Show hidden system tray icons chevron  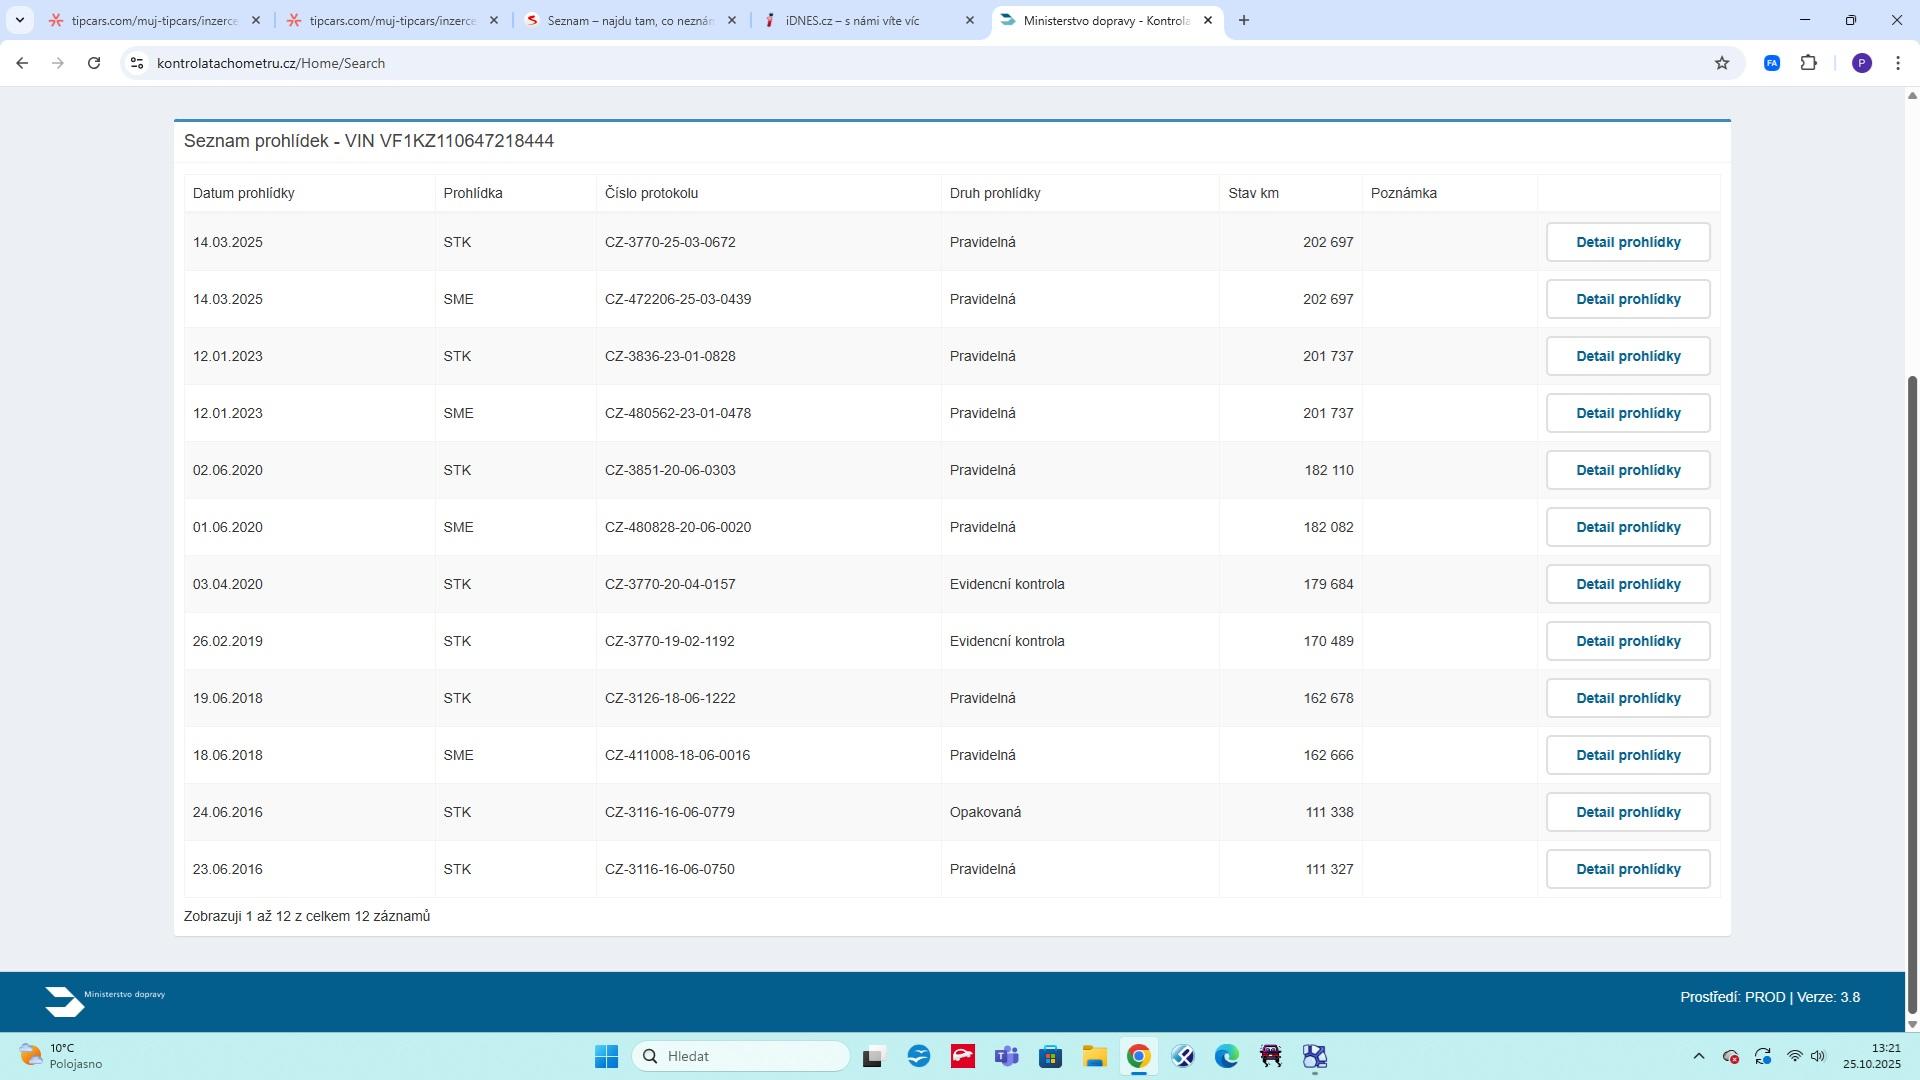point(1698,1057)
